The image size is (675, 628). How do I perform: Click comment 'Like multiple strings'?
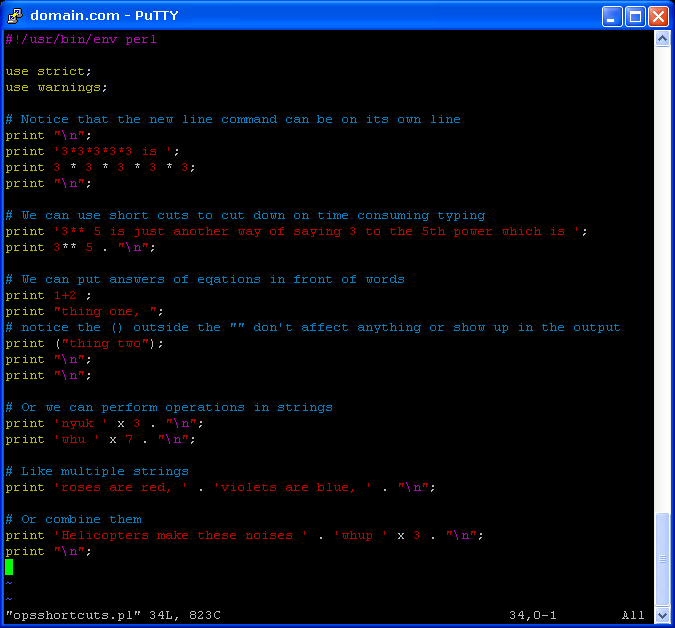[x=97, y=472]
